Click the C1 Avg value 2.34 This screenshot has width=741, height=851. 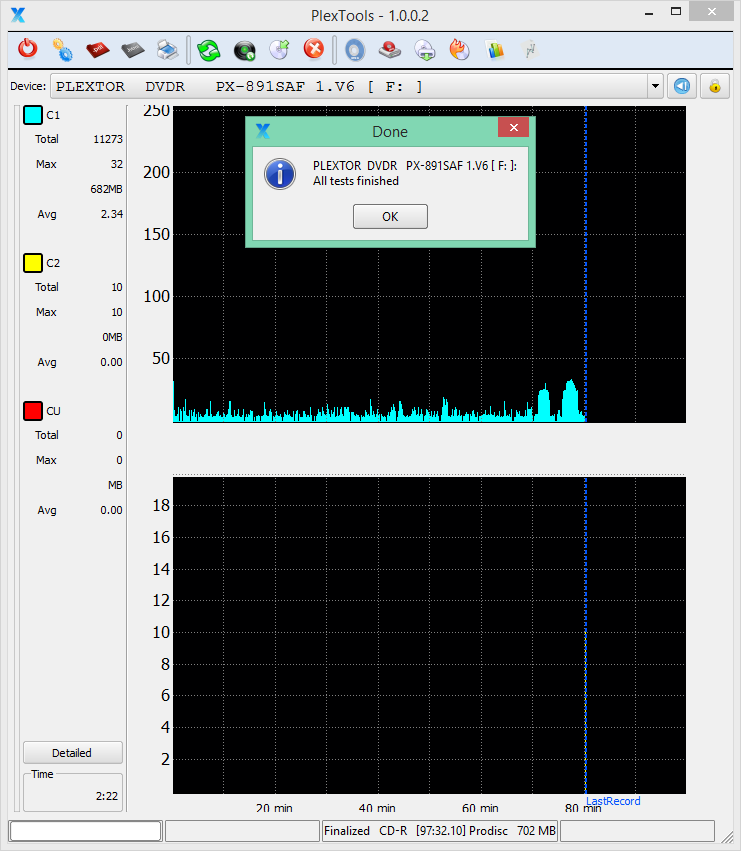pyautogui.click(x=112, y=214)
